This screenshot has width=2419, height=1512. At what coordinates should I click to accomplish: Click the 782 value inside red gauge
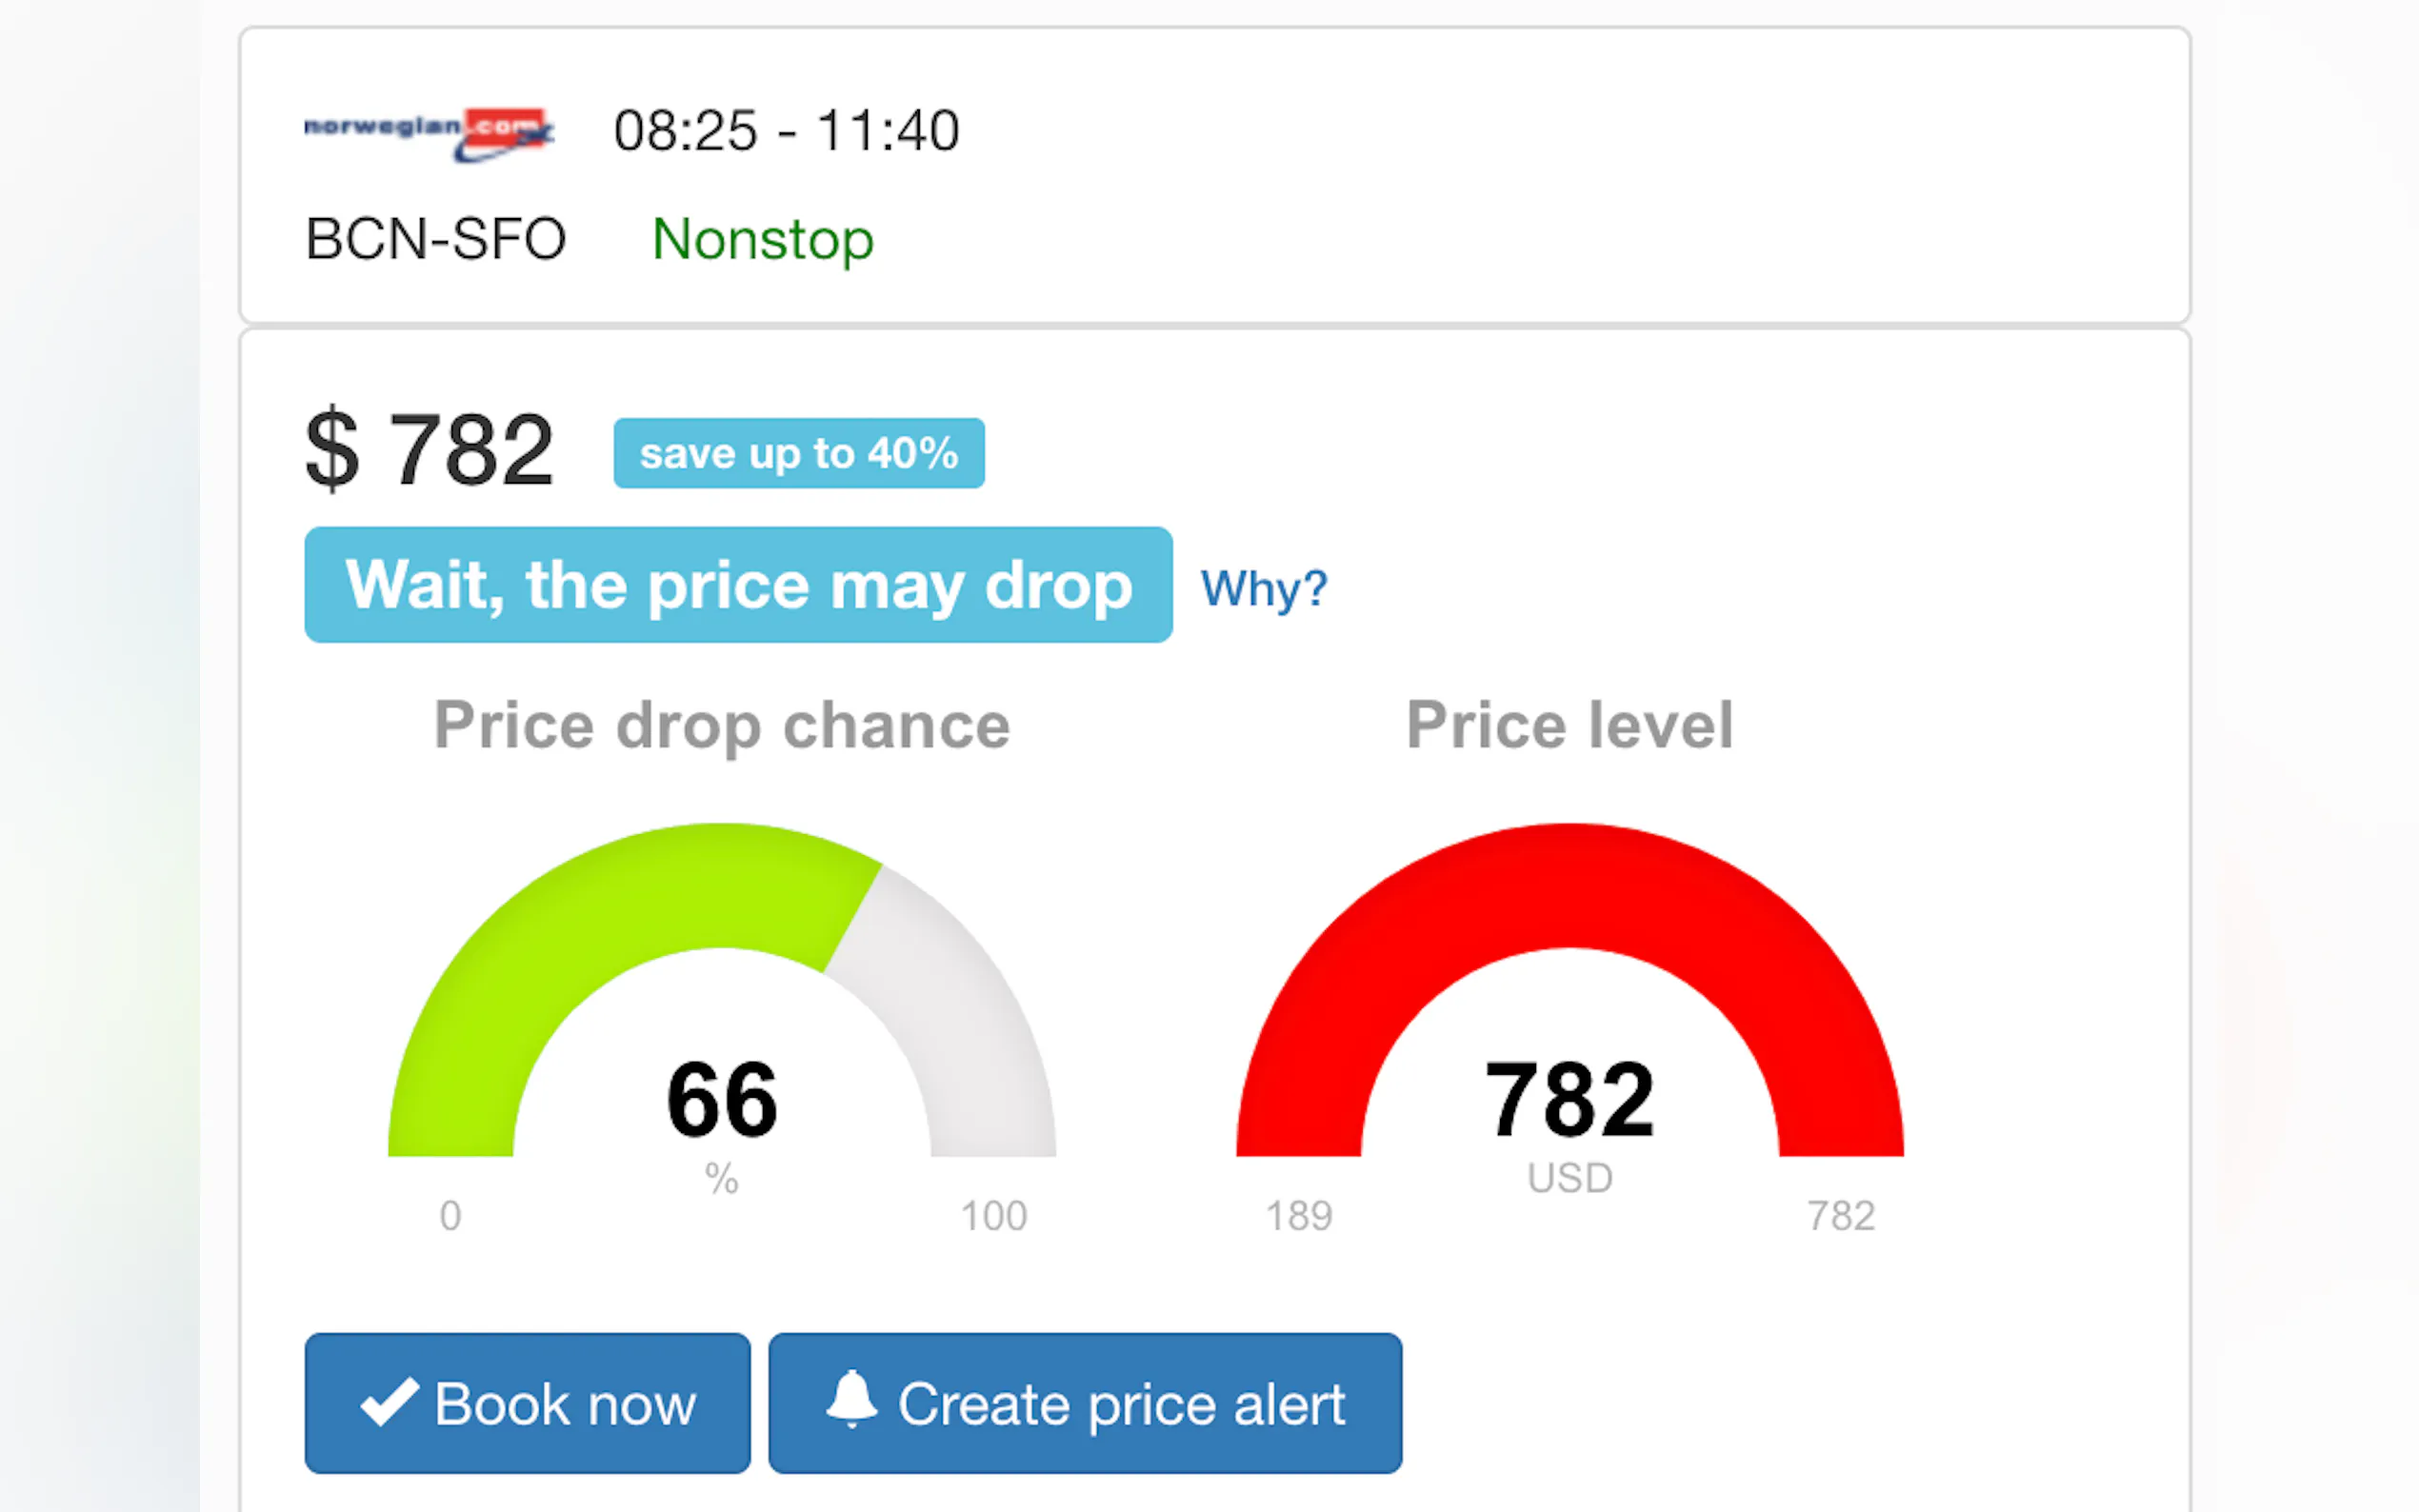(1569, 1100)
